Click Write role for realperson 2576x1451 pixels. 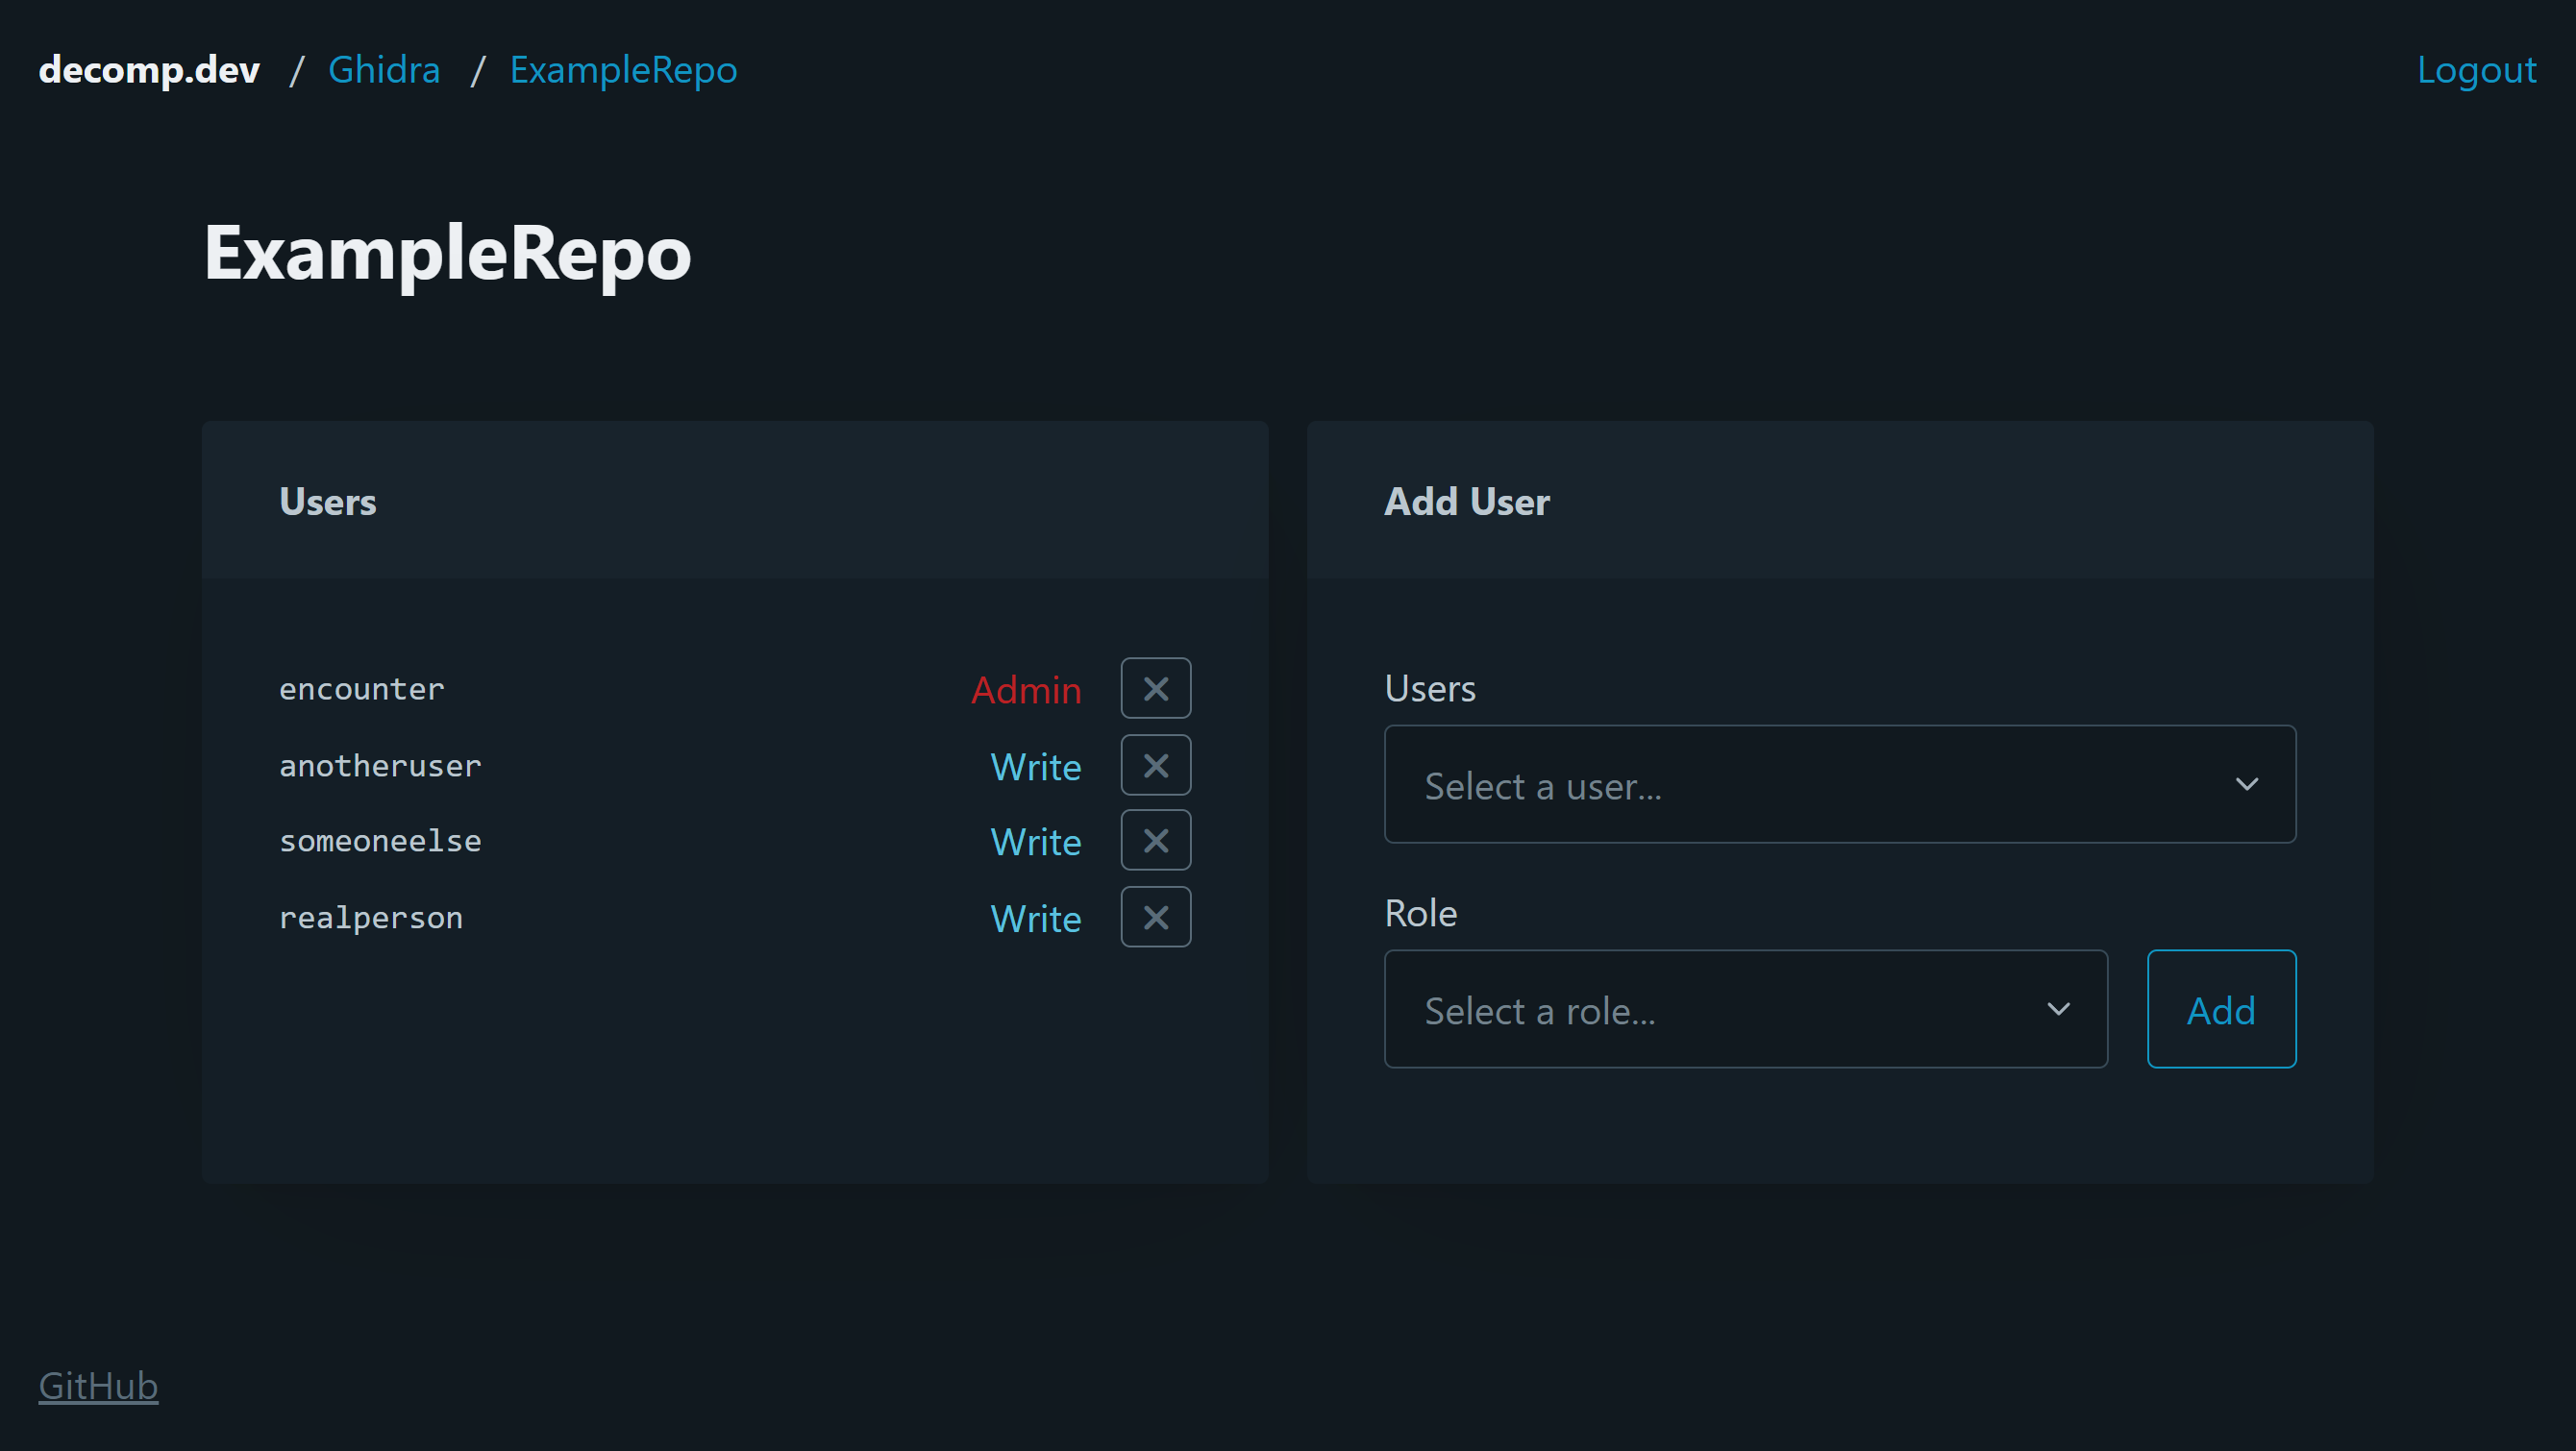[1035, 919]
